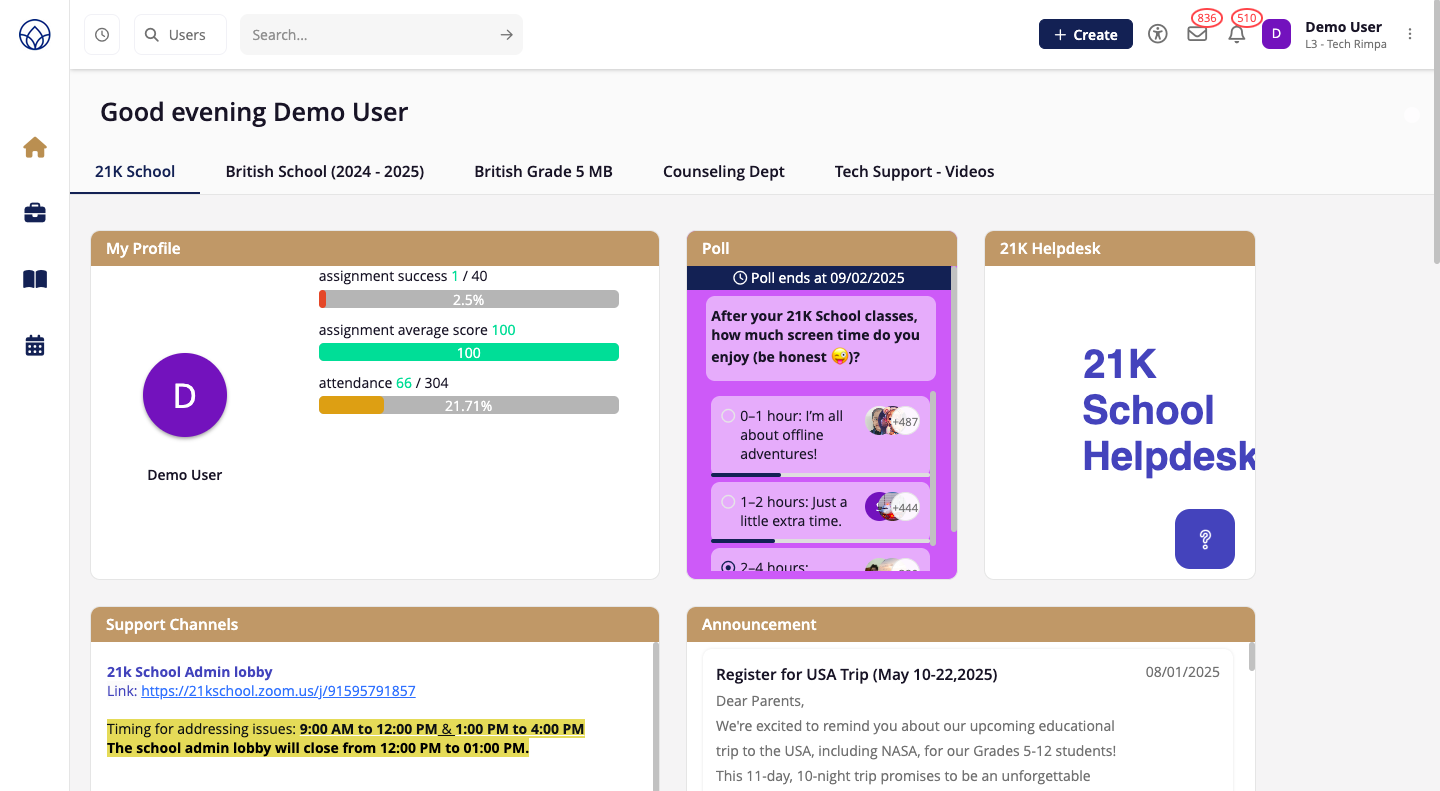This screenshot has width=1440, height=791.
Task: Switch to the Counseling Dept tab
Action: [x=723, y=171]
